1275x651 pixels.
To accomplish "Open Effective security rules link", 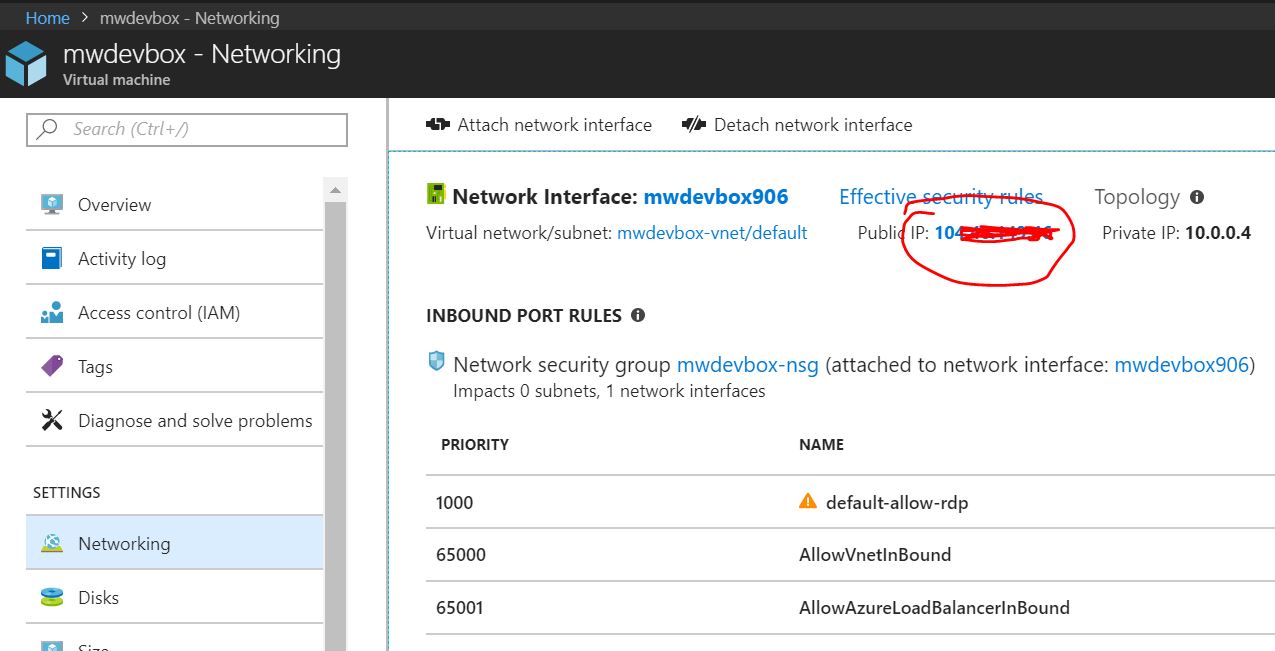I will 941,197.
